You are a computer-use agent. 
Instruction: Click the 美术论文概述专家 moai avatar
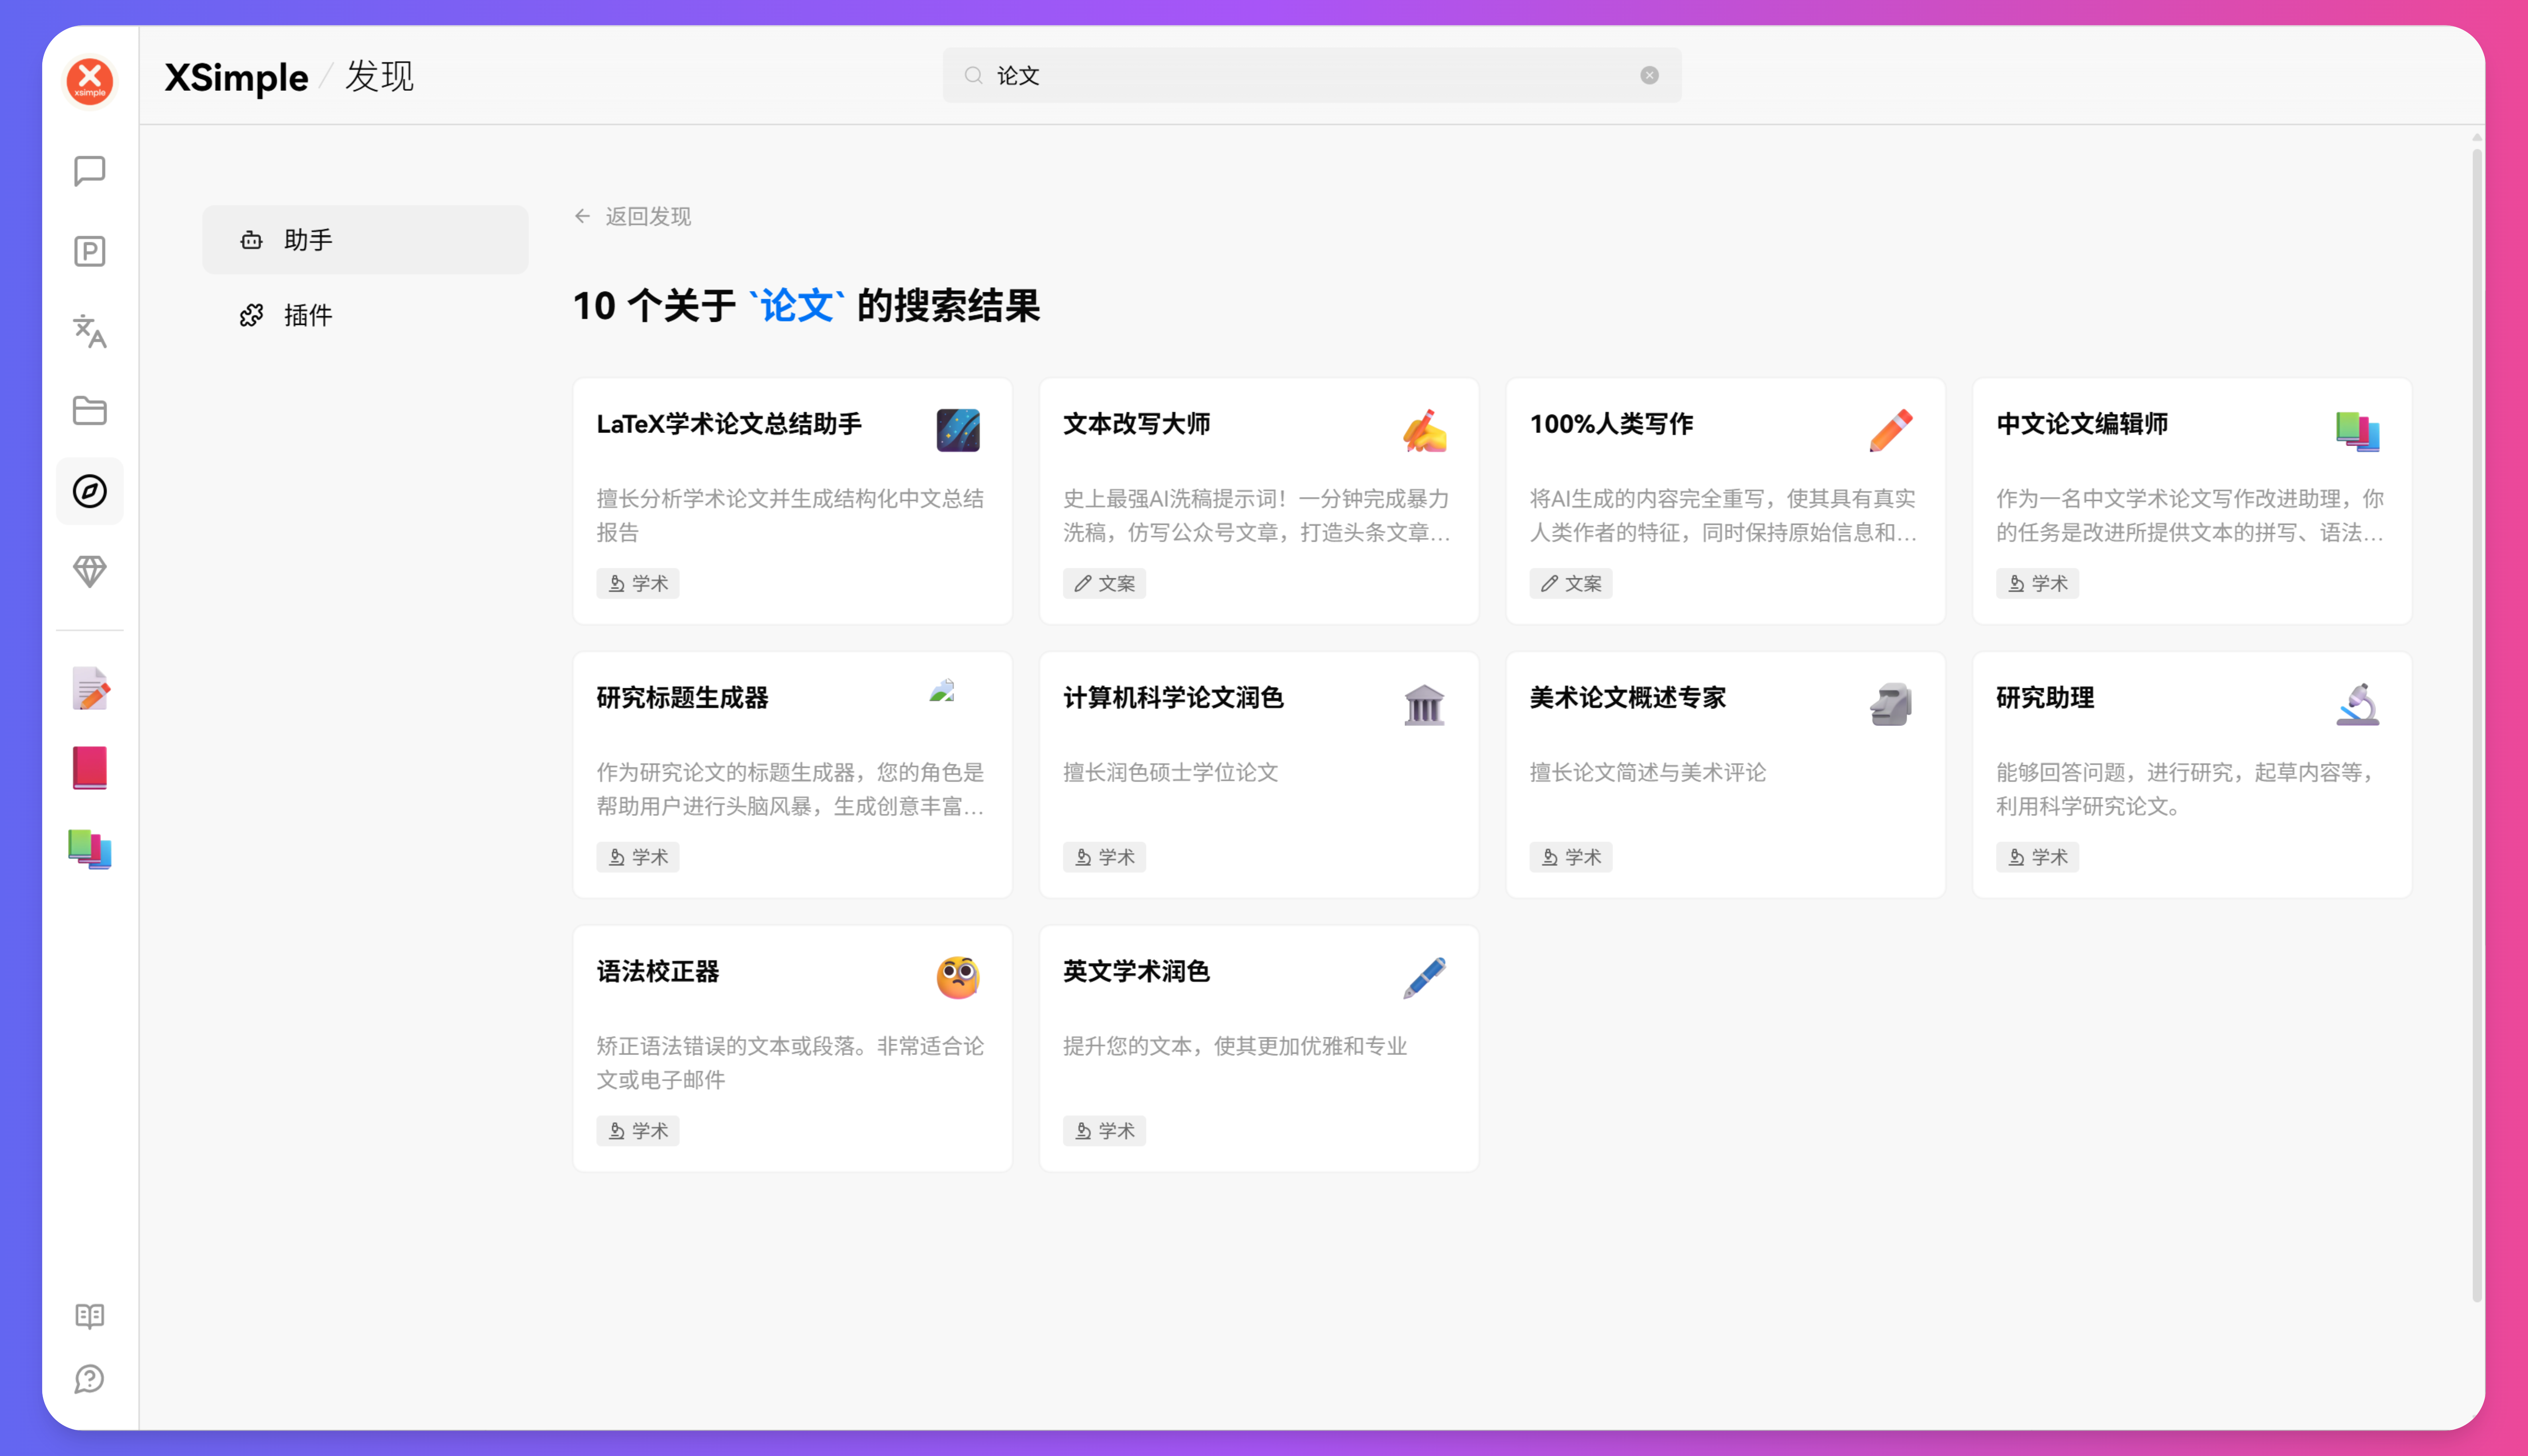coord(1891,705)
